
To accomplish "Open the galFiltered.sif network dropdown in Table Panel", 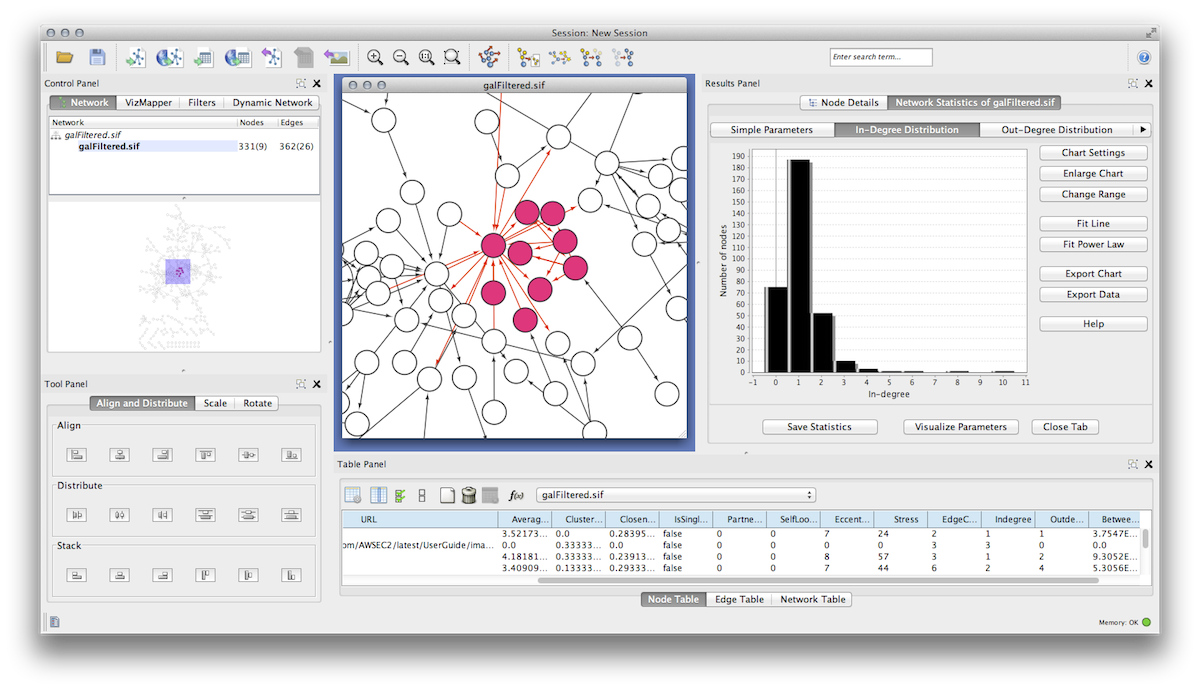I will [x=676, y=495].
